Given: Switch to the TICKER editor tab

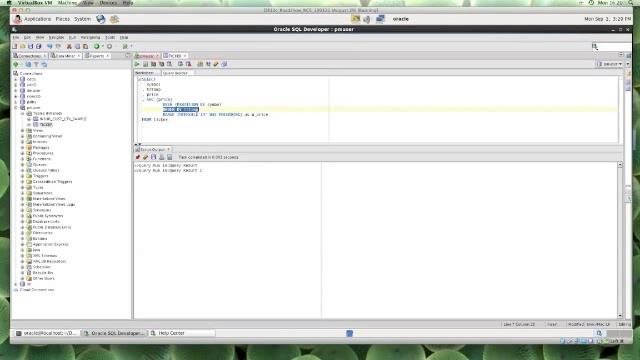Looking at the screenshot, I should pyautogui.click(x=175, y=56).
